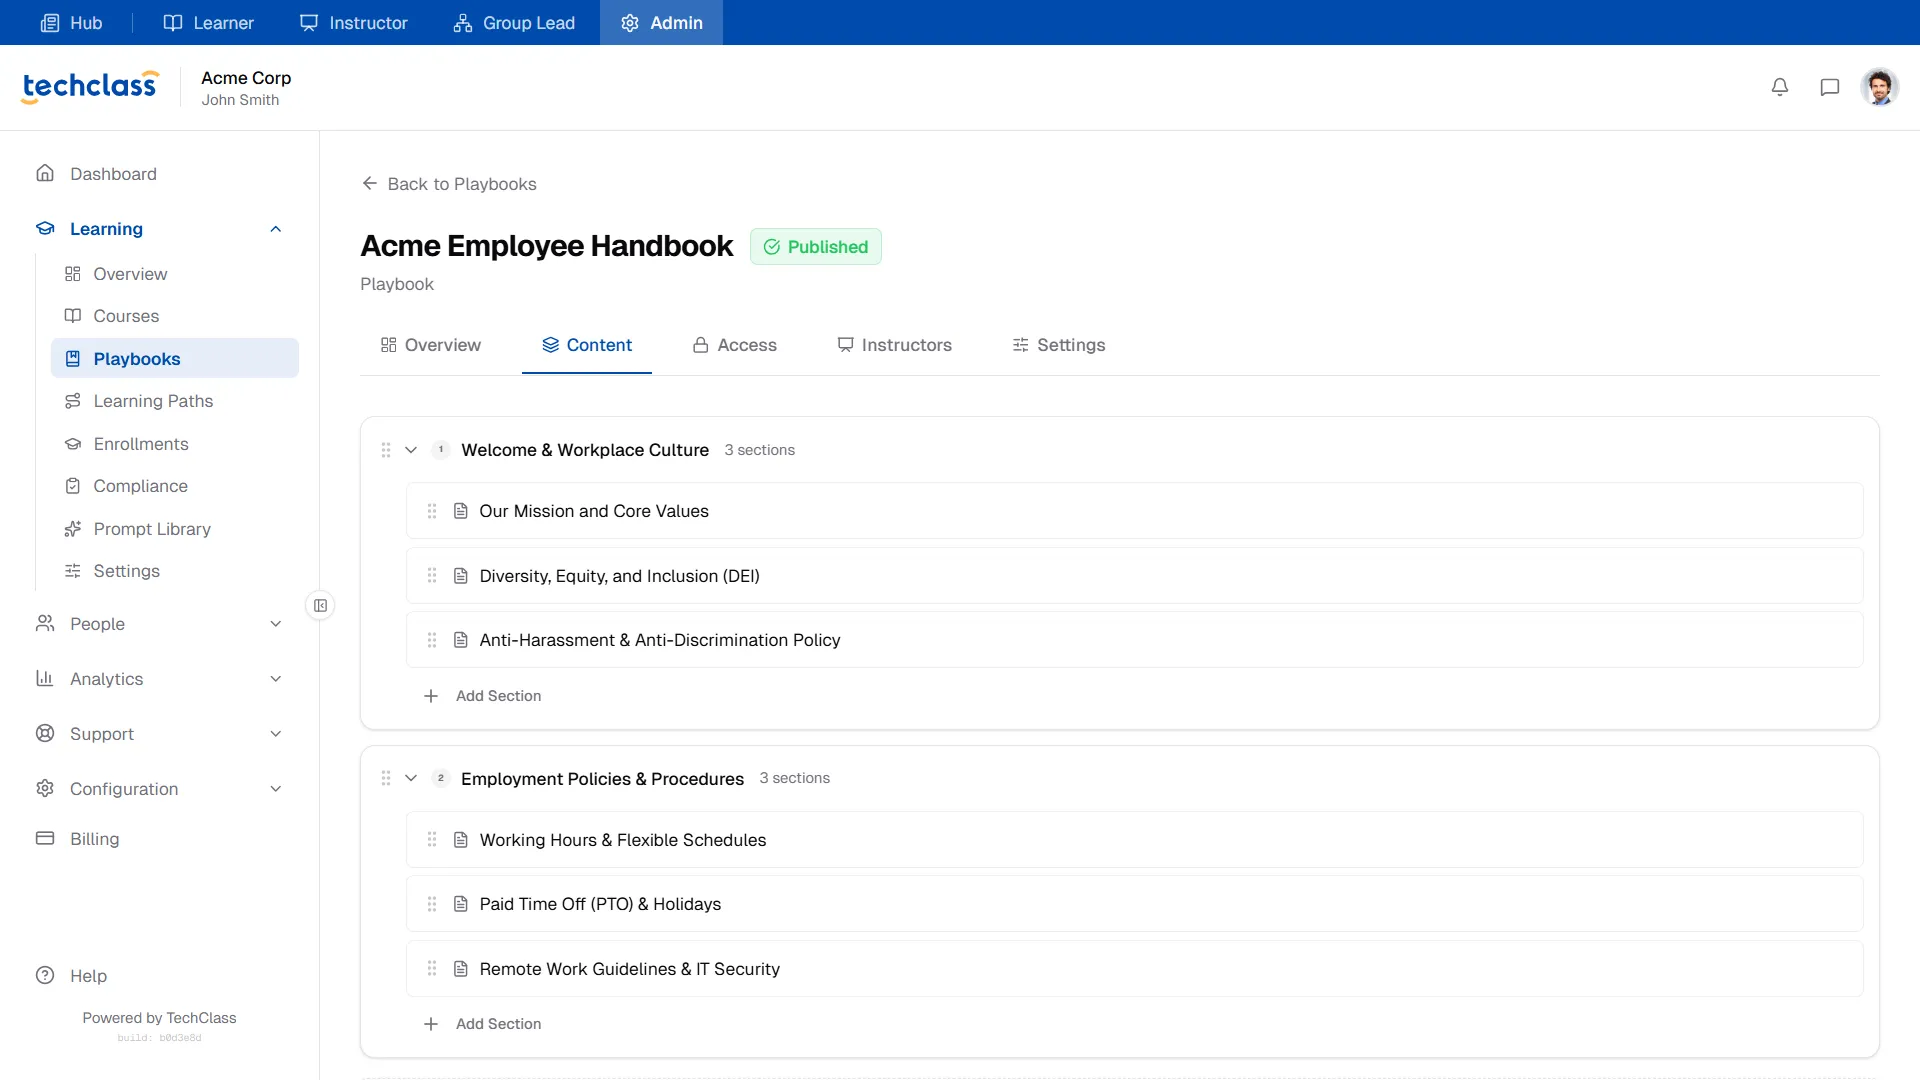Open Learning Paths in the sidebar
Viewport: 1920px width, 1080px height.
click(x=175, y=401)
